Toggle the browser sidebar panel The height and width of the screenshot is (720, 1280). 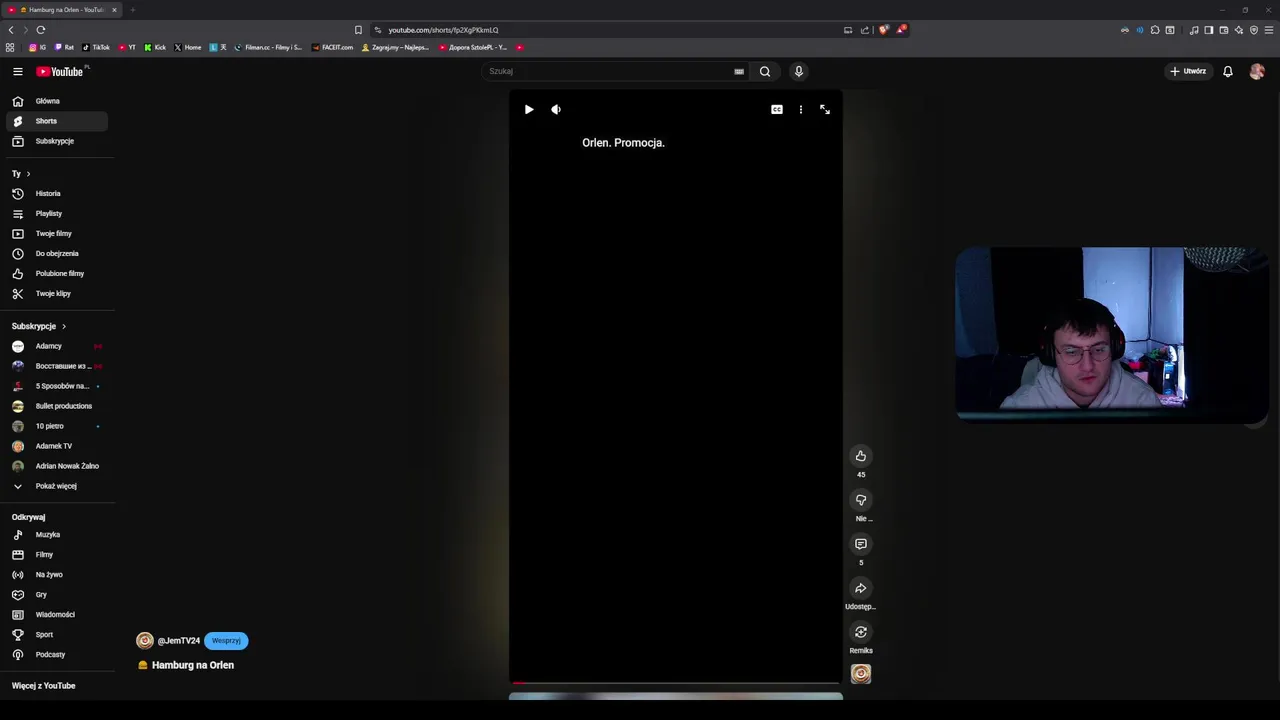coord(1209,30)
